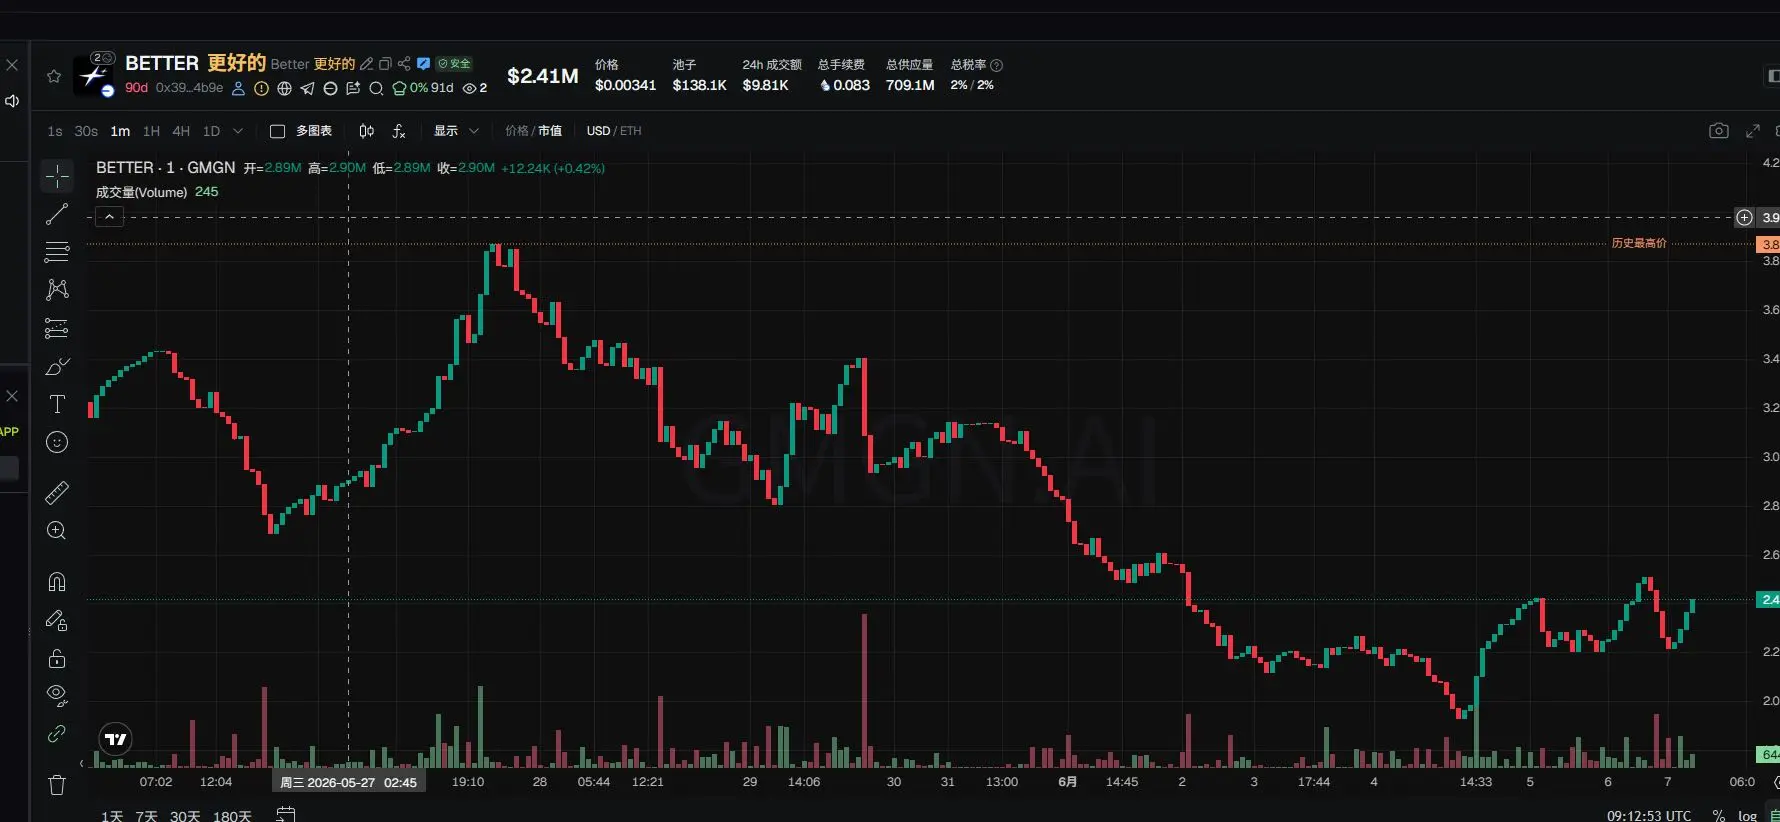Switch chart to 市值 market cap
The image size is (1780, 822).
click(550, 131)
